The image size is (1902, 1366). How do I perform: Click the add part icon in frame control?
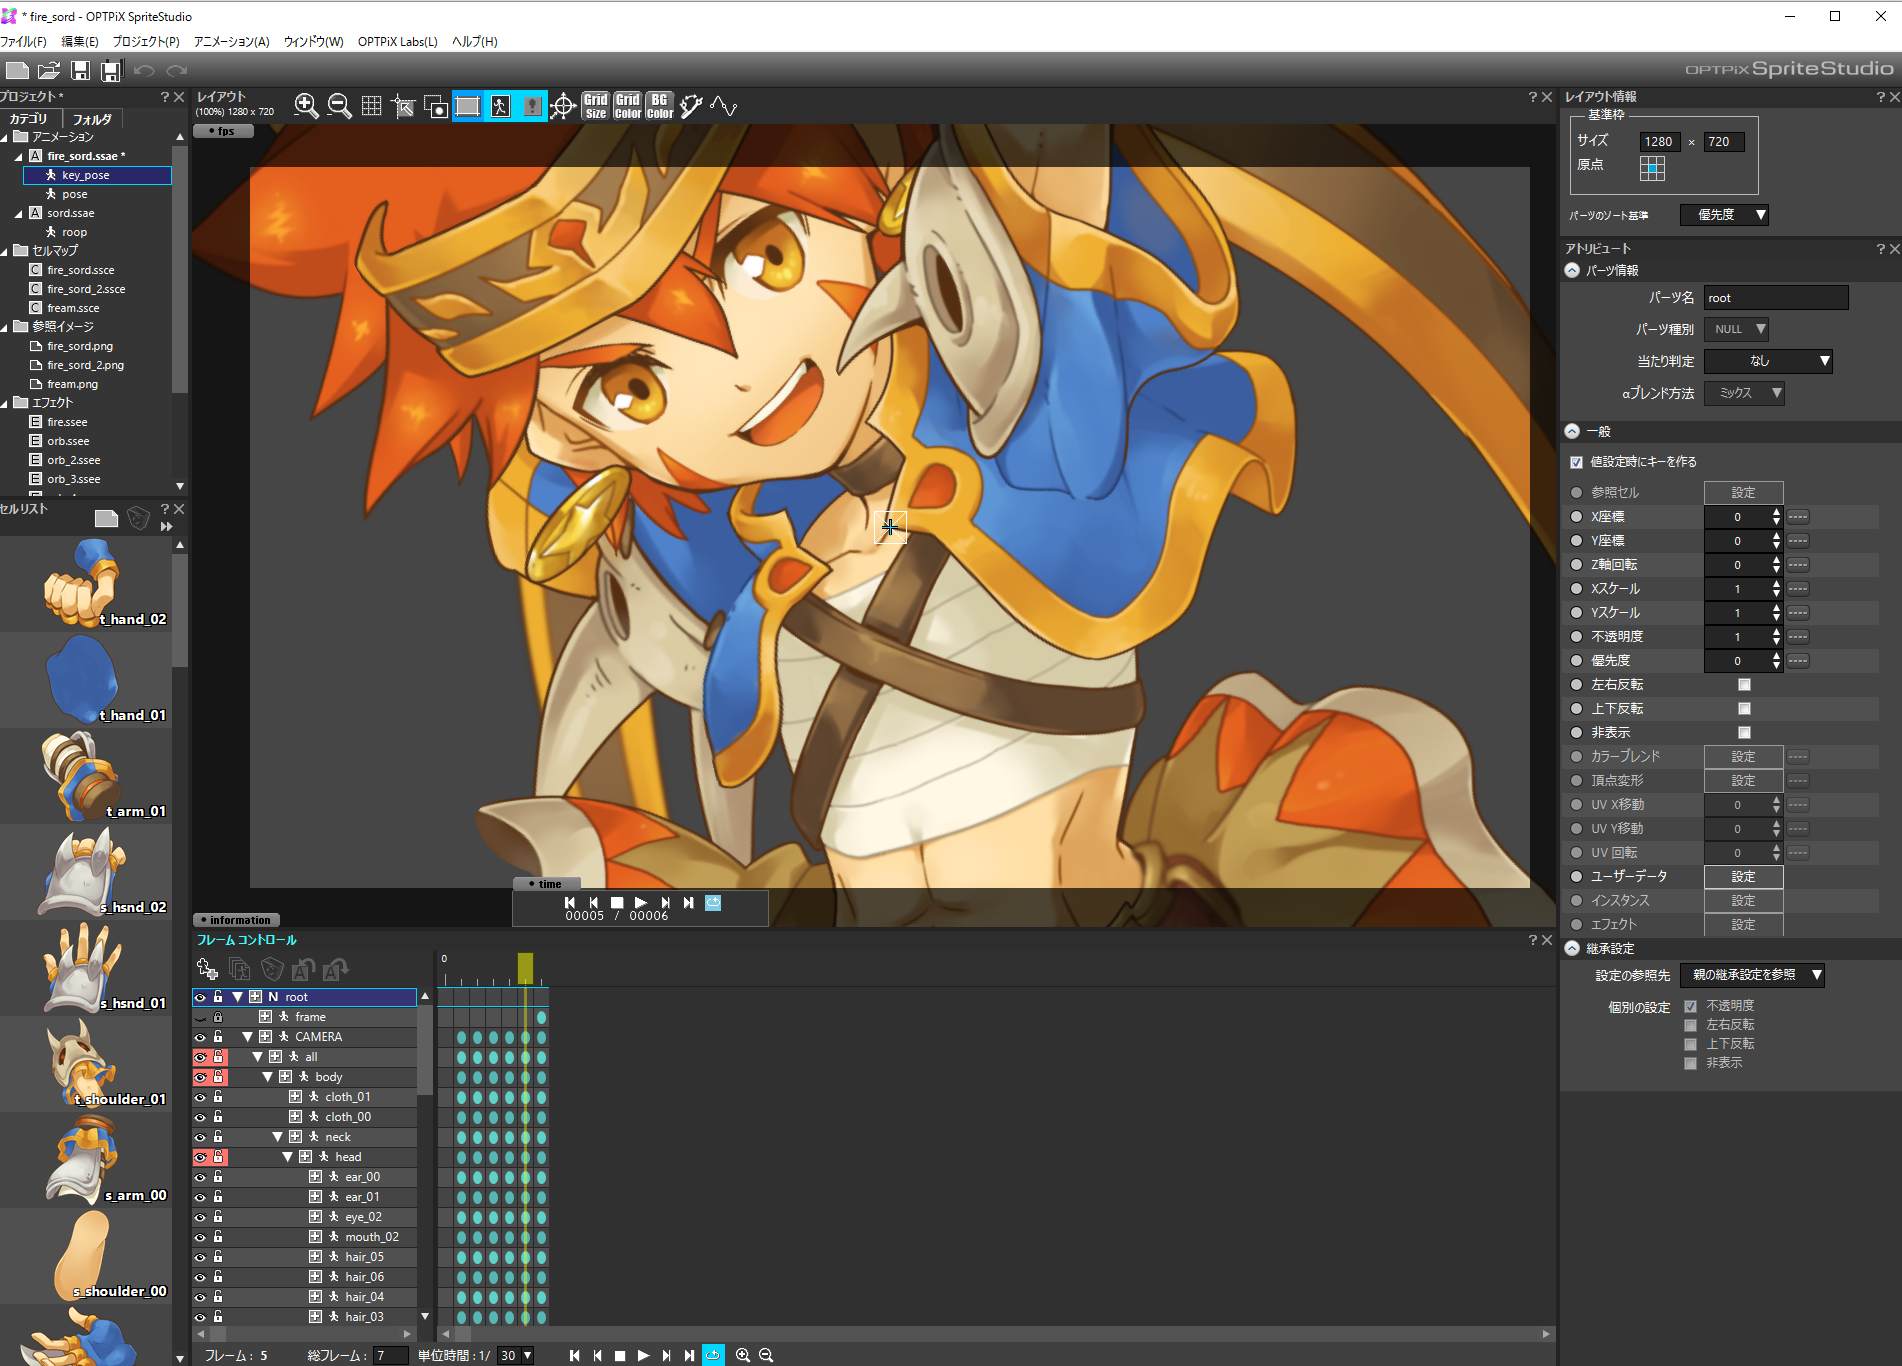207,968
